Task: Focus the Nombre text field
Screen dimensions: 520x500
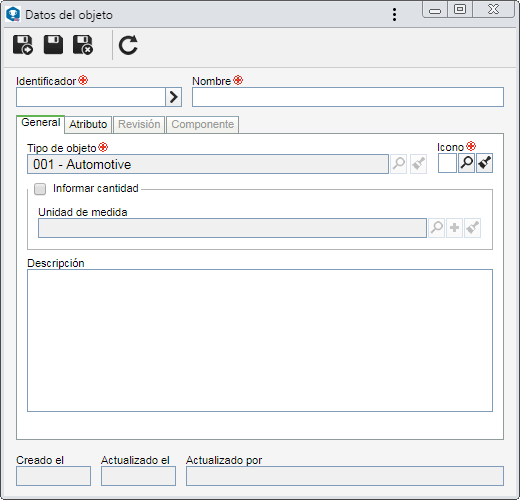Action: pos(348,97)
